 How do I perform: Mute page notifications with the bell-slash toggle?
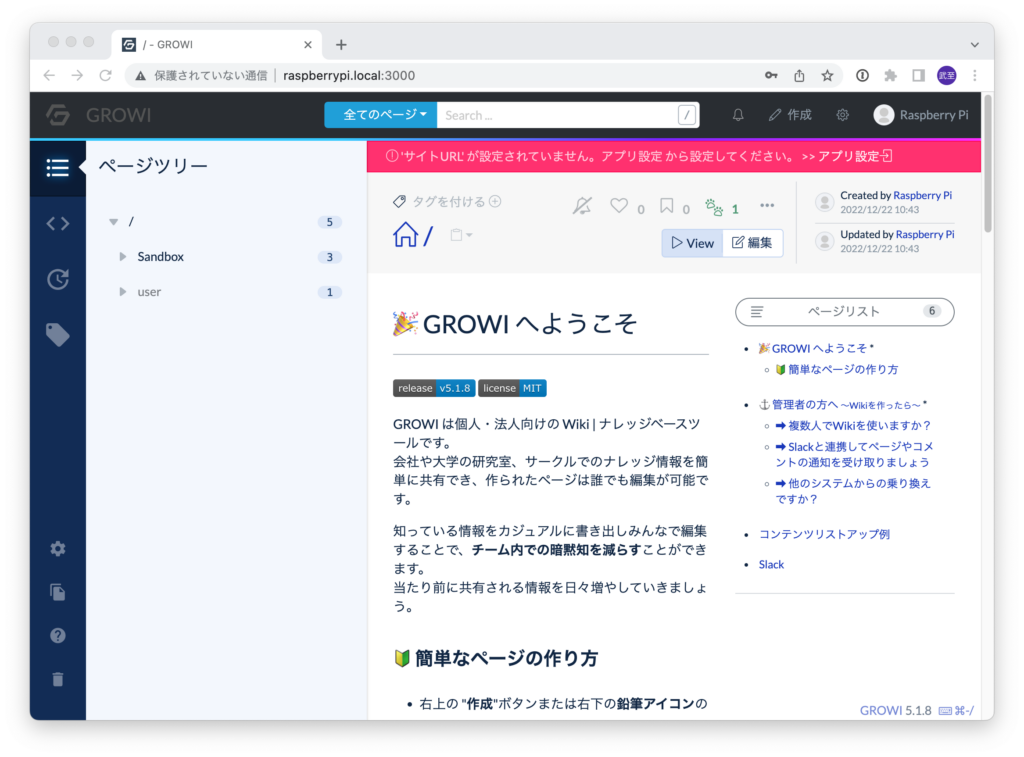click(x=583, y=206)
